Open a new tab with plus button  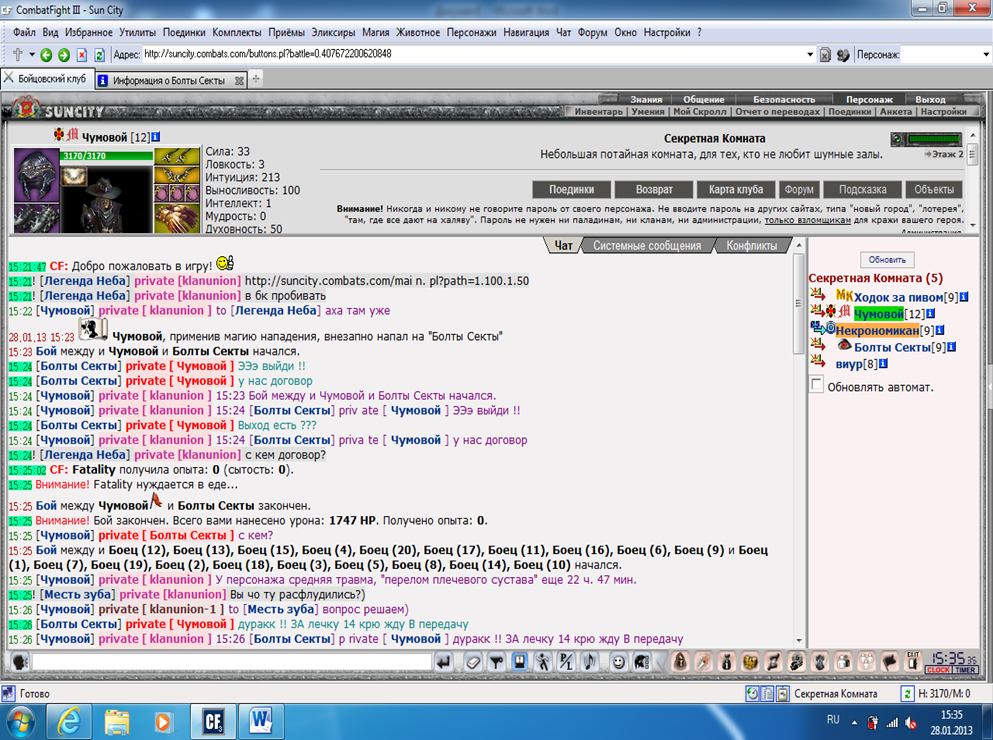click(256, 79)
